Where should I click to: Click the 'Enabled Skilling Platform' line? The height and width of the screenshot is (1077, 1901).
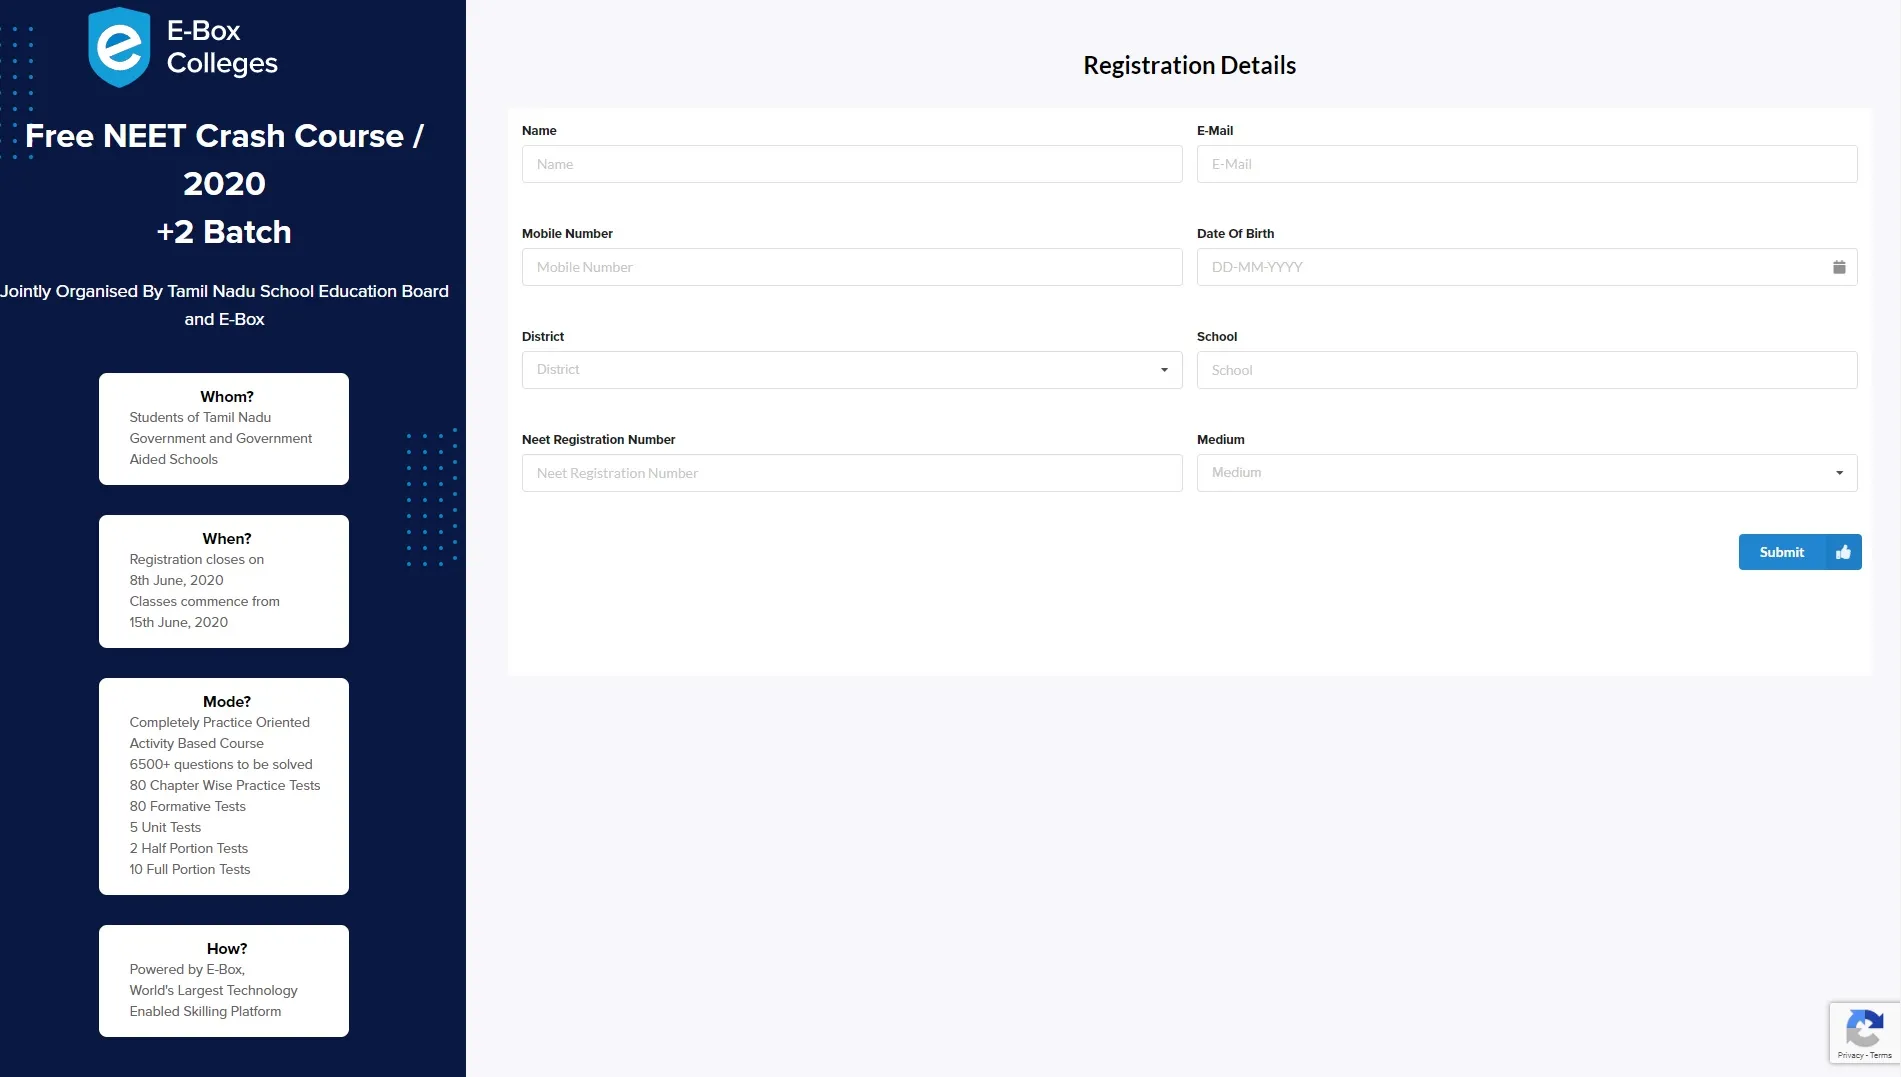[x=205, y=1011]
